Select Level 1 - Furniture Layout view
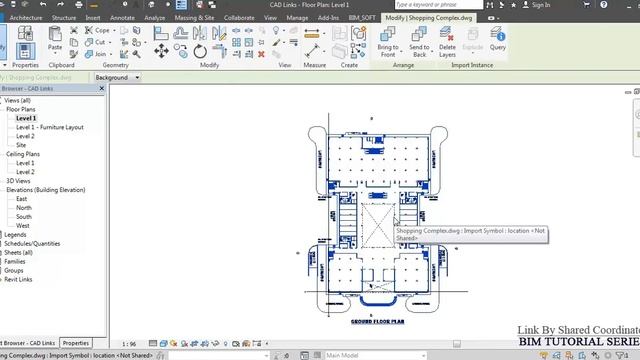The width and height of the screenshot is (640, 360). coord(49,127)
